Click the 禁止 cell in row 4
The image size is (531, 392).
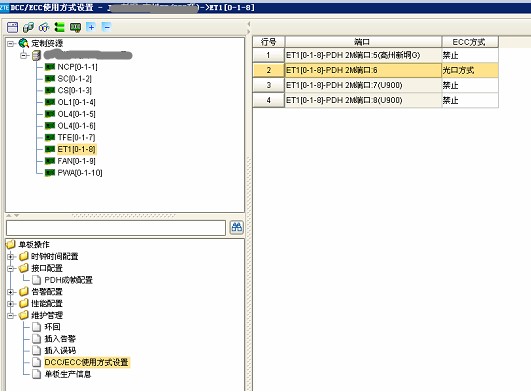click(470, 100)
